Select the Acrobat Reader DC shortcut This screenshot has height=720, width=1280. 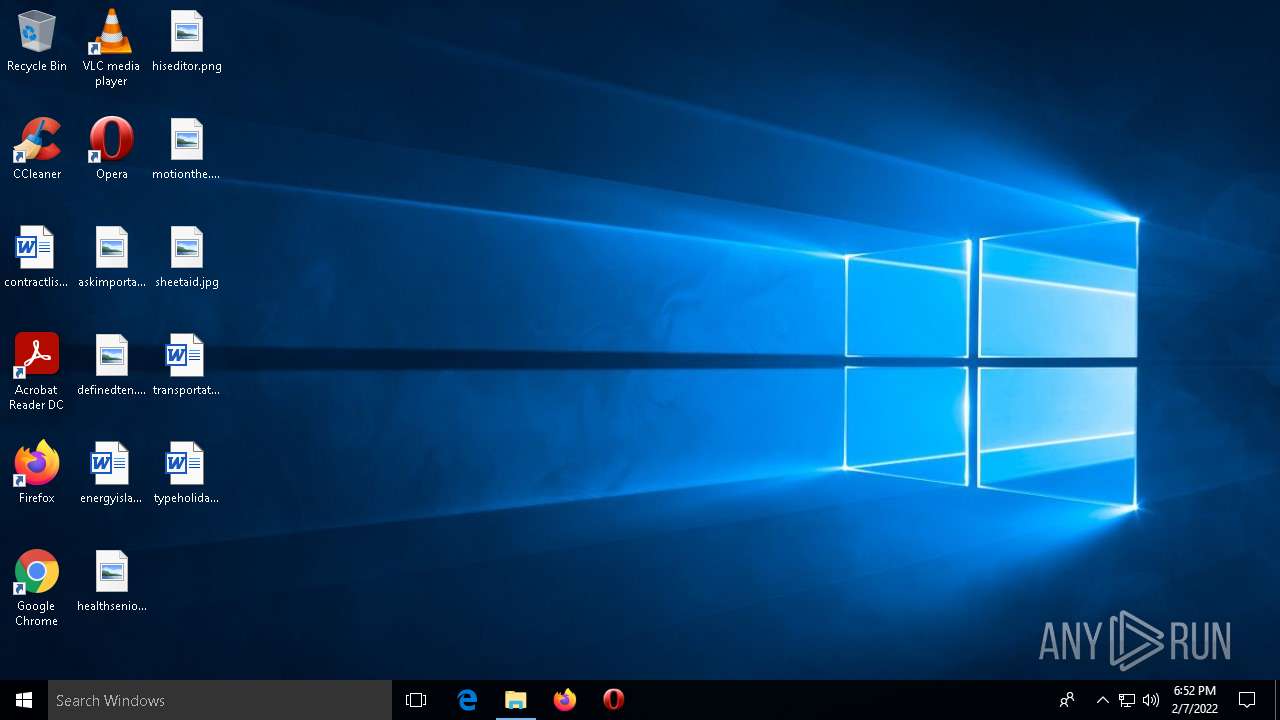37,372
